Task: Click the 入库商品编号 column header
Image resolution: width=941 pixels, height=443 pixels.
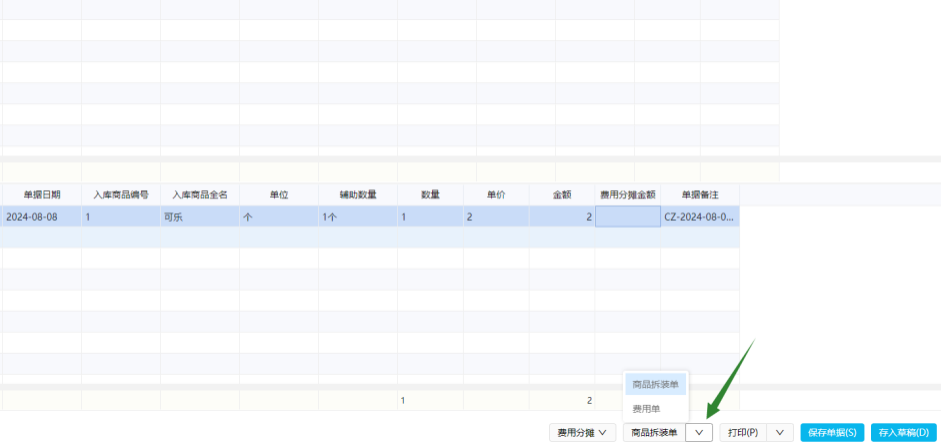Action: 120,194
